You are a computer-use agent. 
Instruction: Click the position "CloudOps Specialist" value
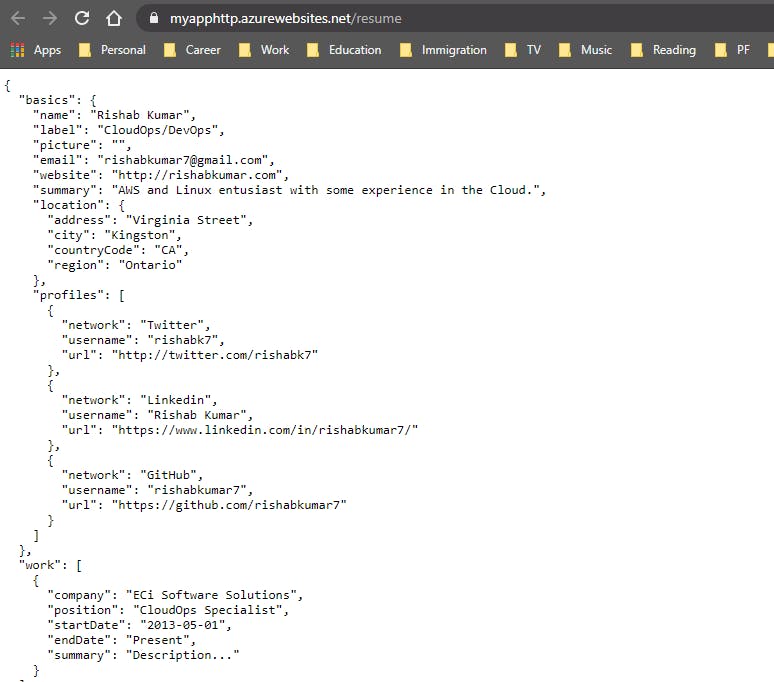tap(208, 610)
